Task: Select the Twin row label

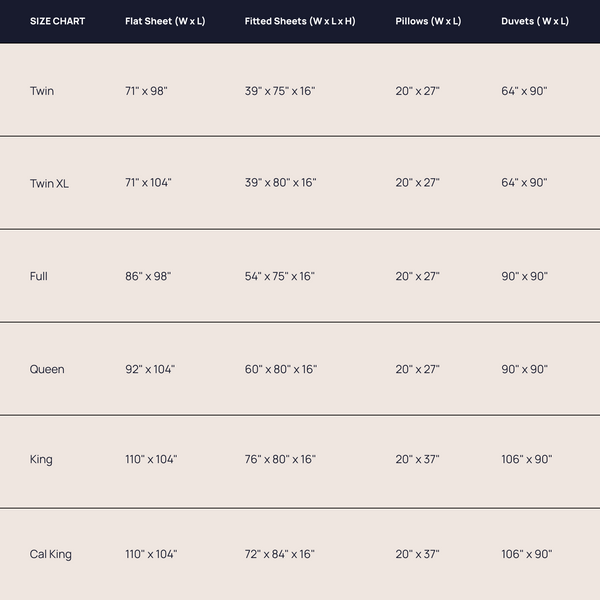Action: (42, 91)
